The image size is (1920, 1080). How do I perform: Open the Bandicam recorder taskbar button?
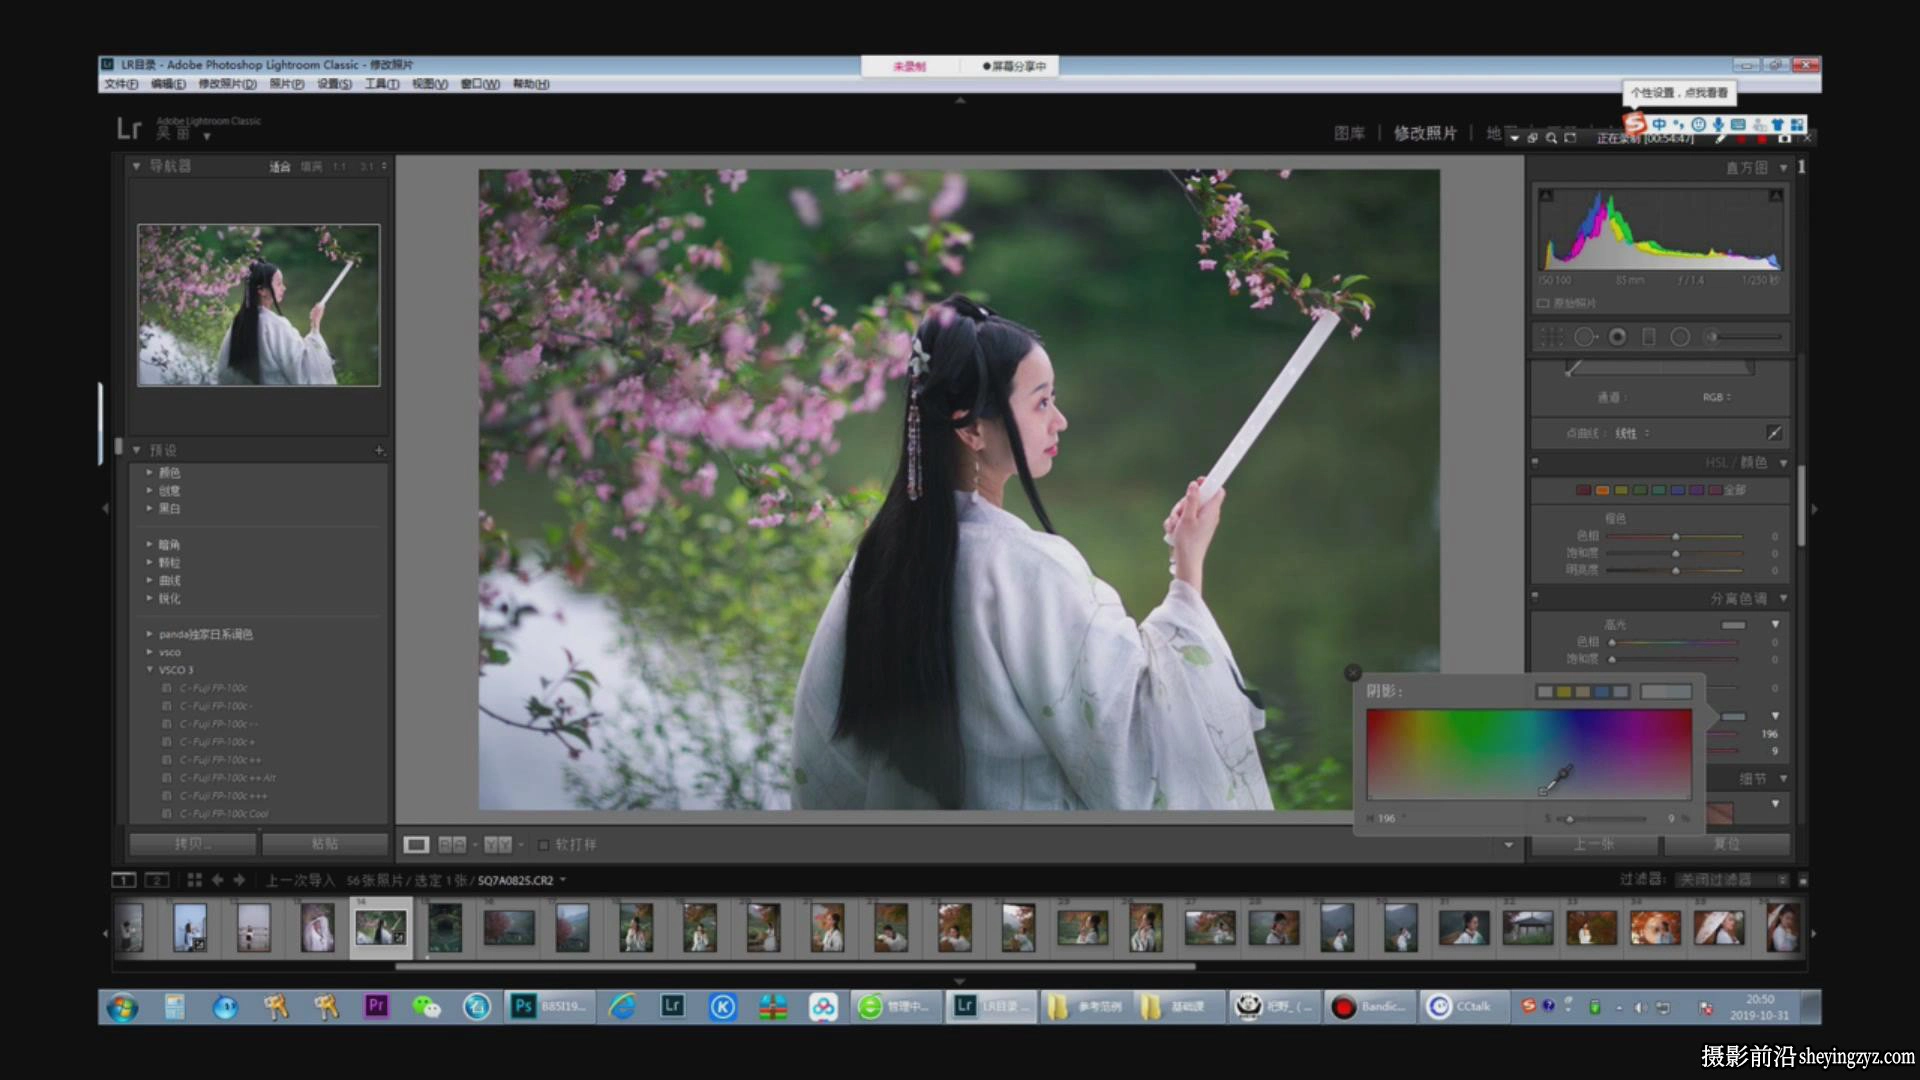click(1371, 1006)
